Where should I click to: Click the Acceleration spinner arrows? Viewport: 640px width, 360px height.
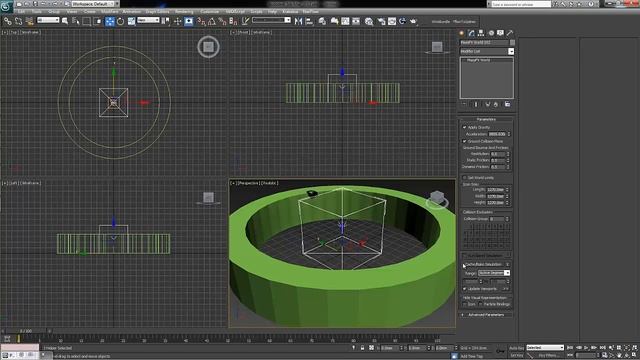click(x=509, y=134)
